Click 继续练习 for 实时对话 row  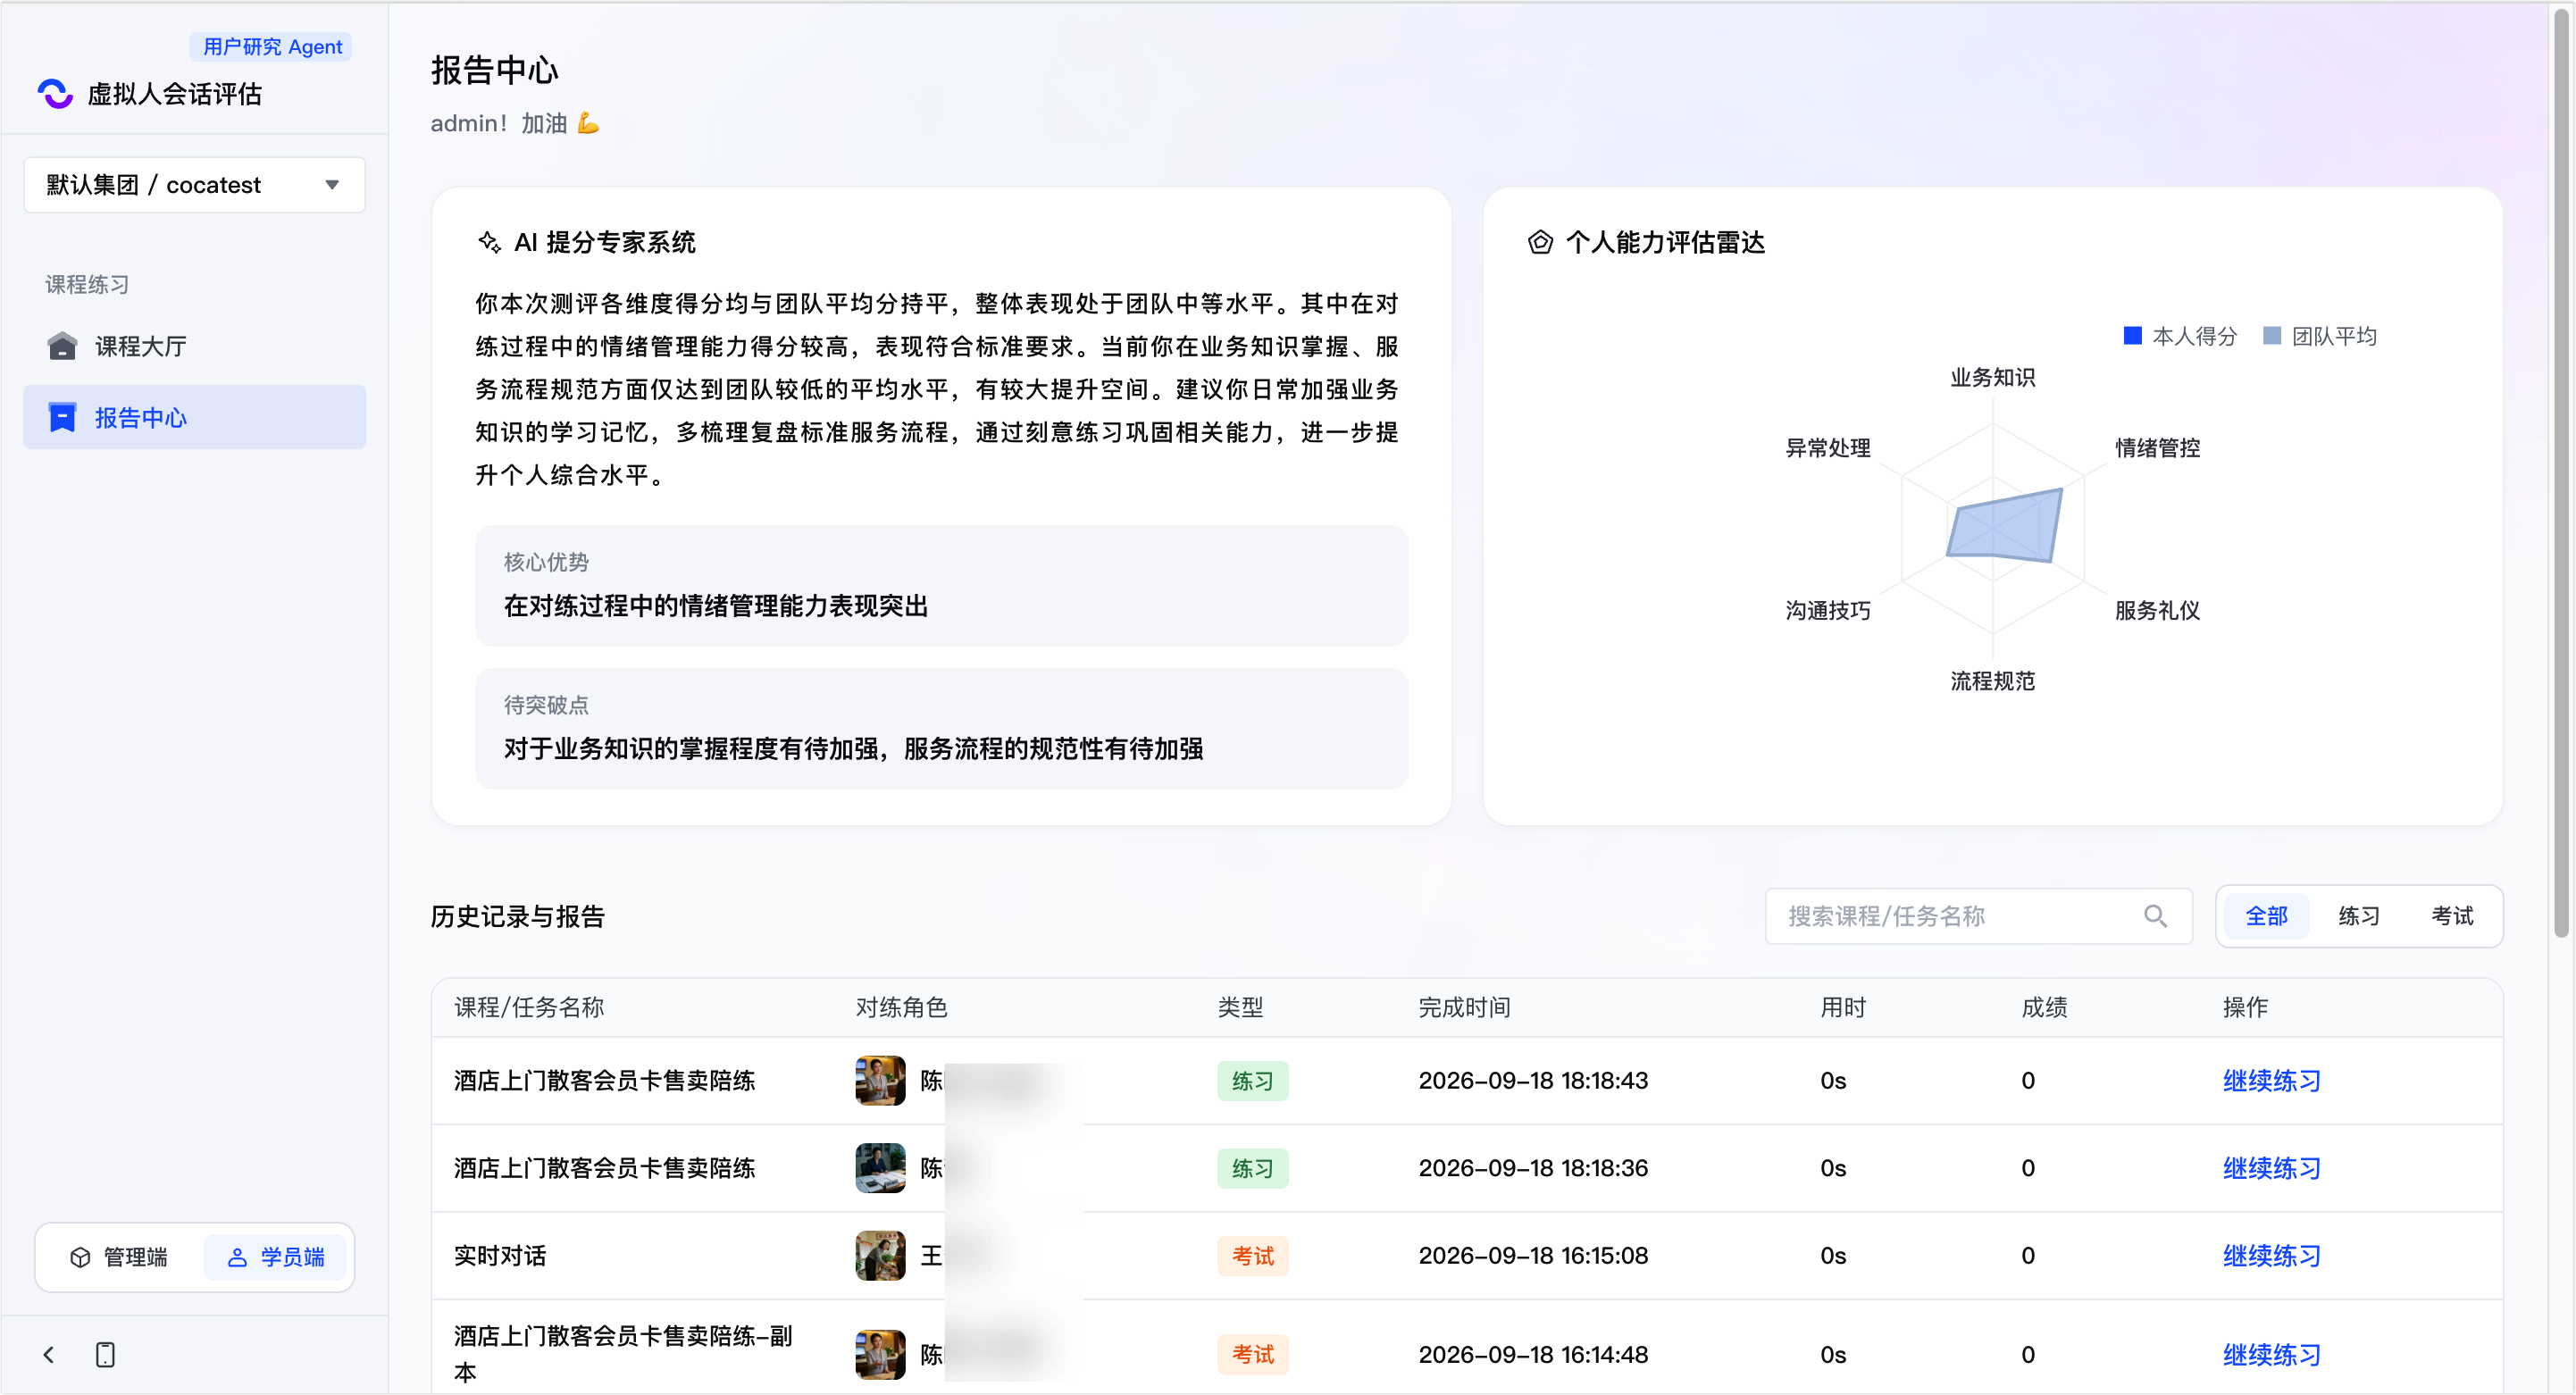point(2271,1256)
